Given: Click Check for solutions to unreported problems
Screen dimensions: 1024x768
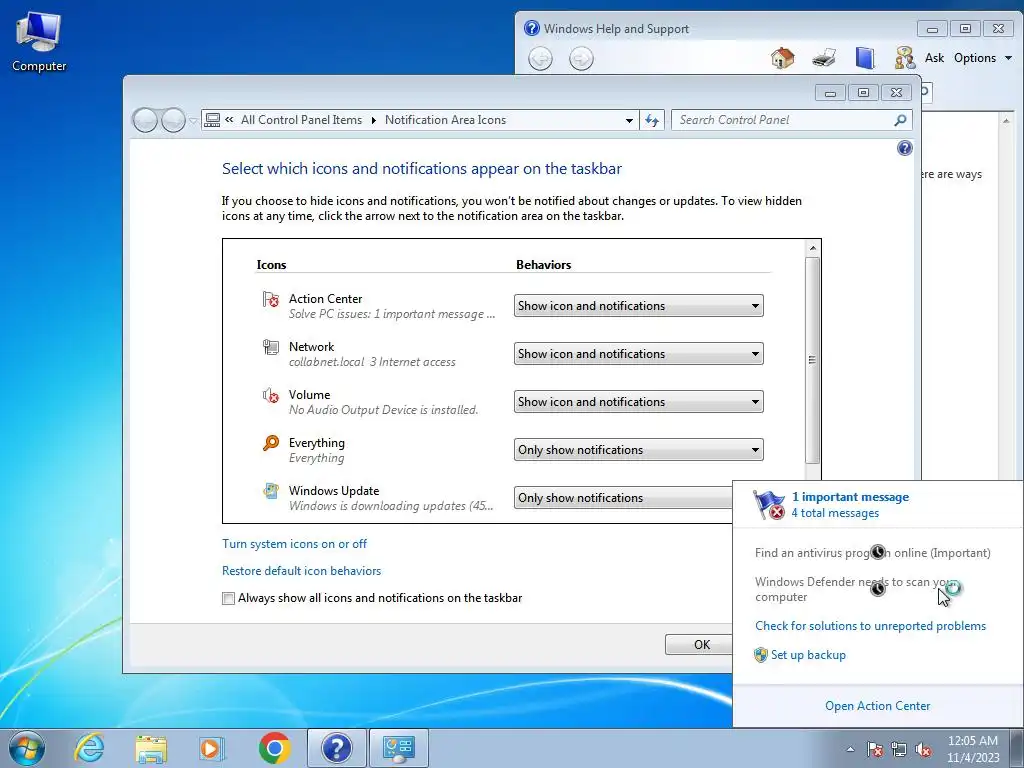Looking at the screenshot, I should [871, 626].
